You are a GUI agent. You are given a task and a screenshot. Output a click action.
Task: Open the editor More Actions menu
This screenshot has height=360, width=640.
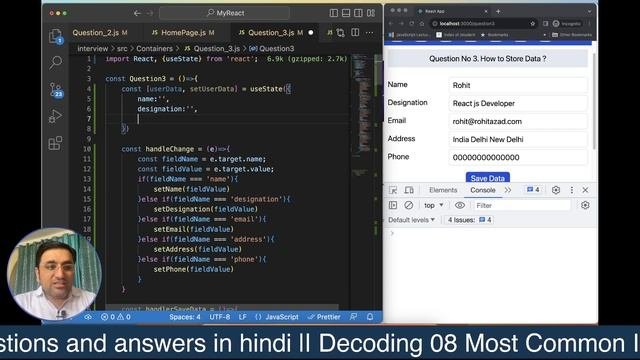tap(369, 32)
